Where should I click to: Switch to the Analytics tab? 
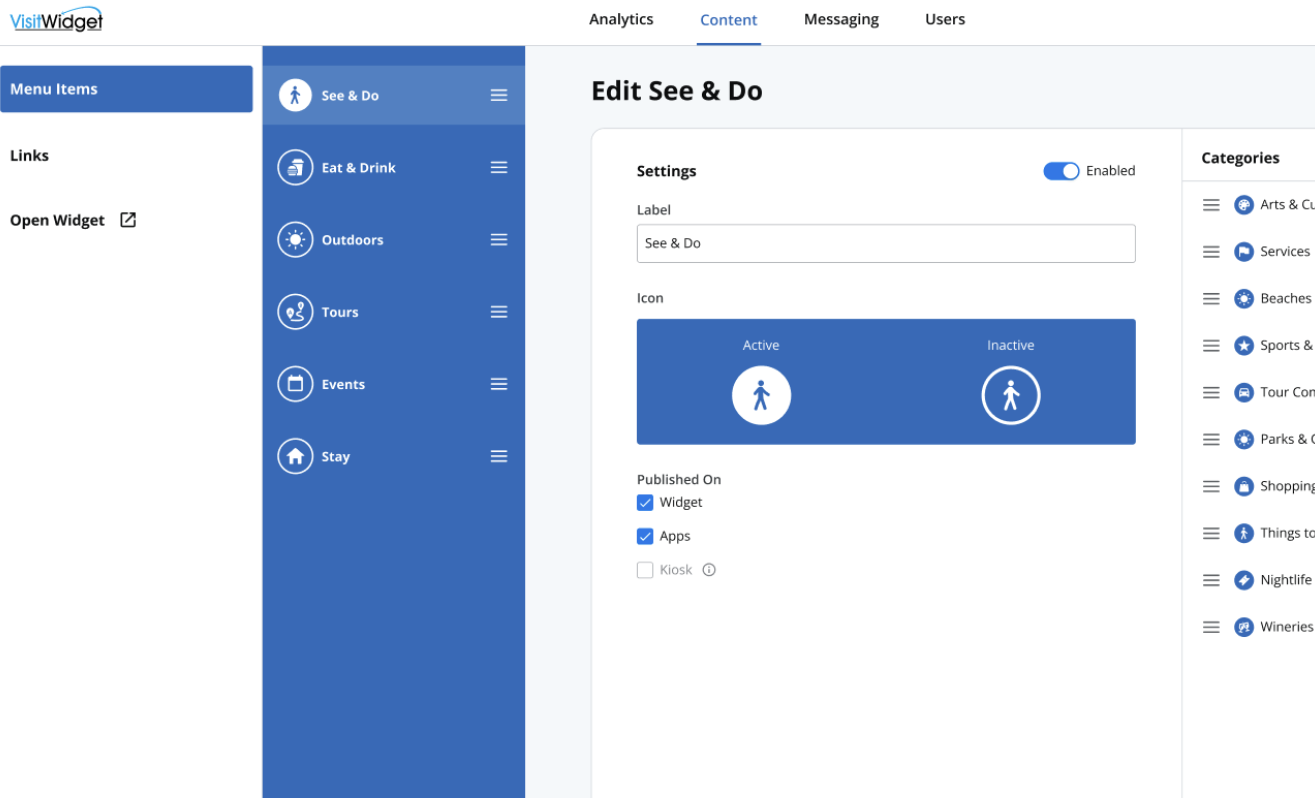click(620, 19)
